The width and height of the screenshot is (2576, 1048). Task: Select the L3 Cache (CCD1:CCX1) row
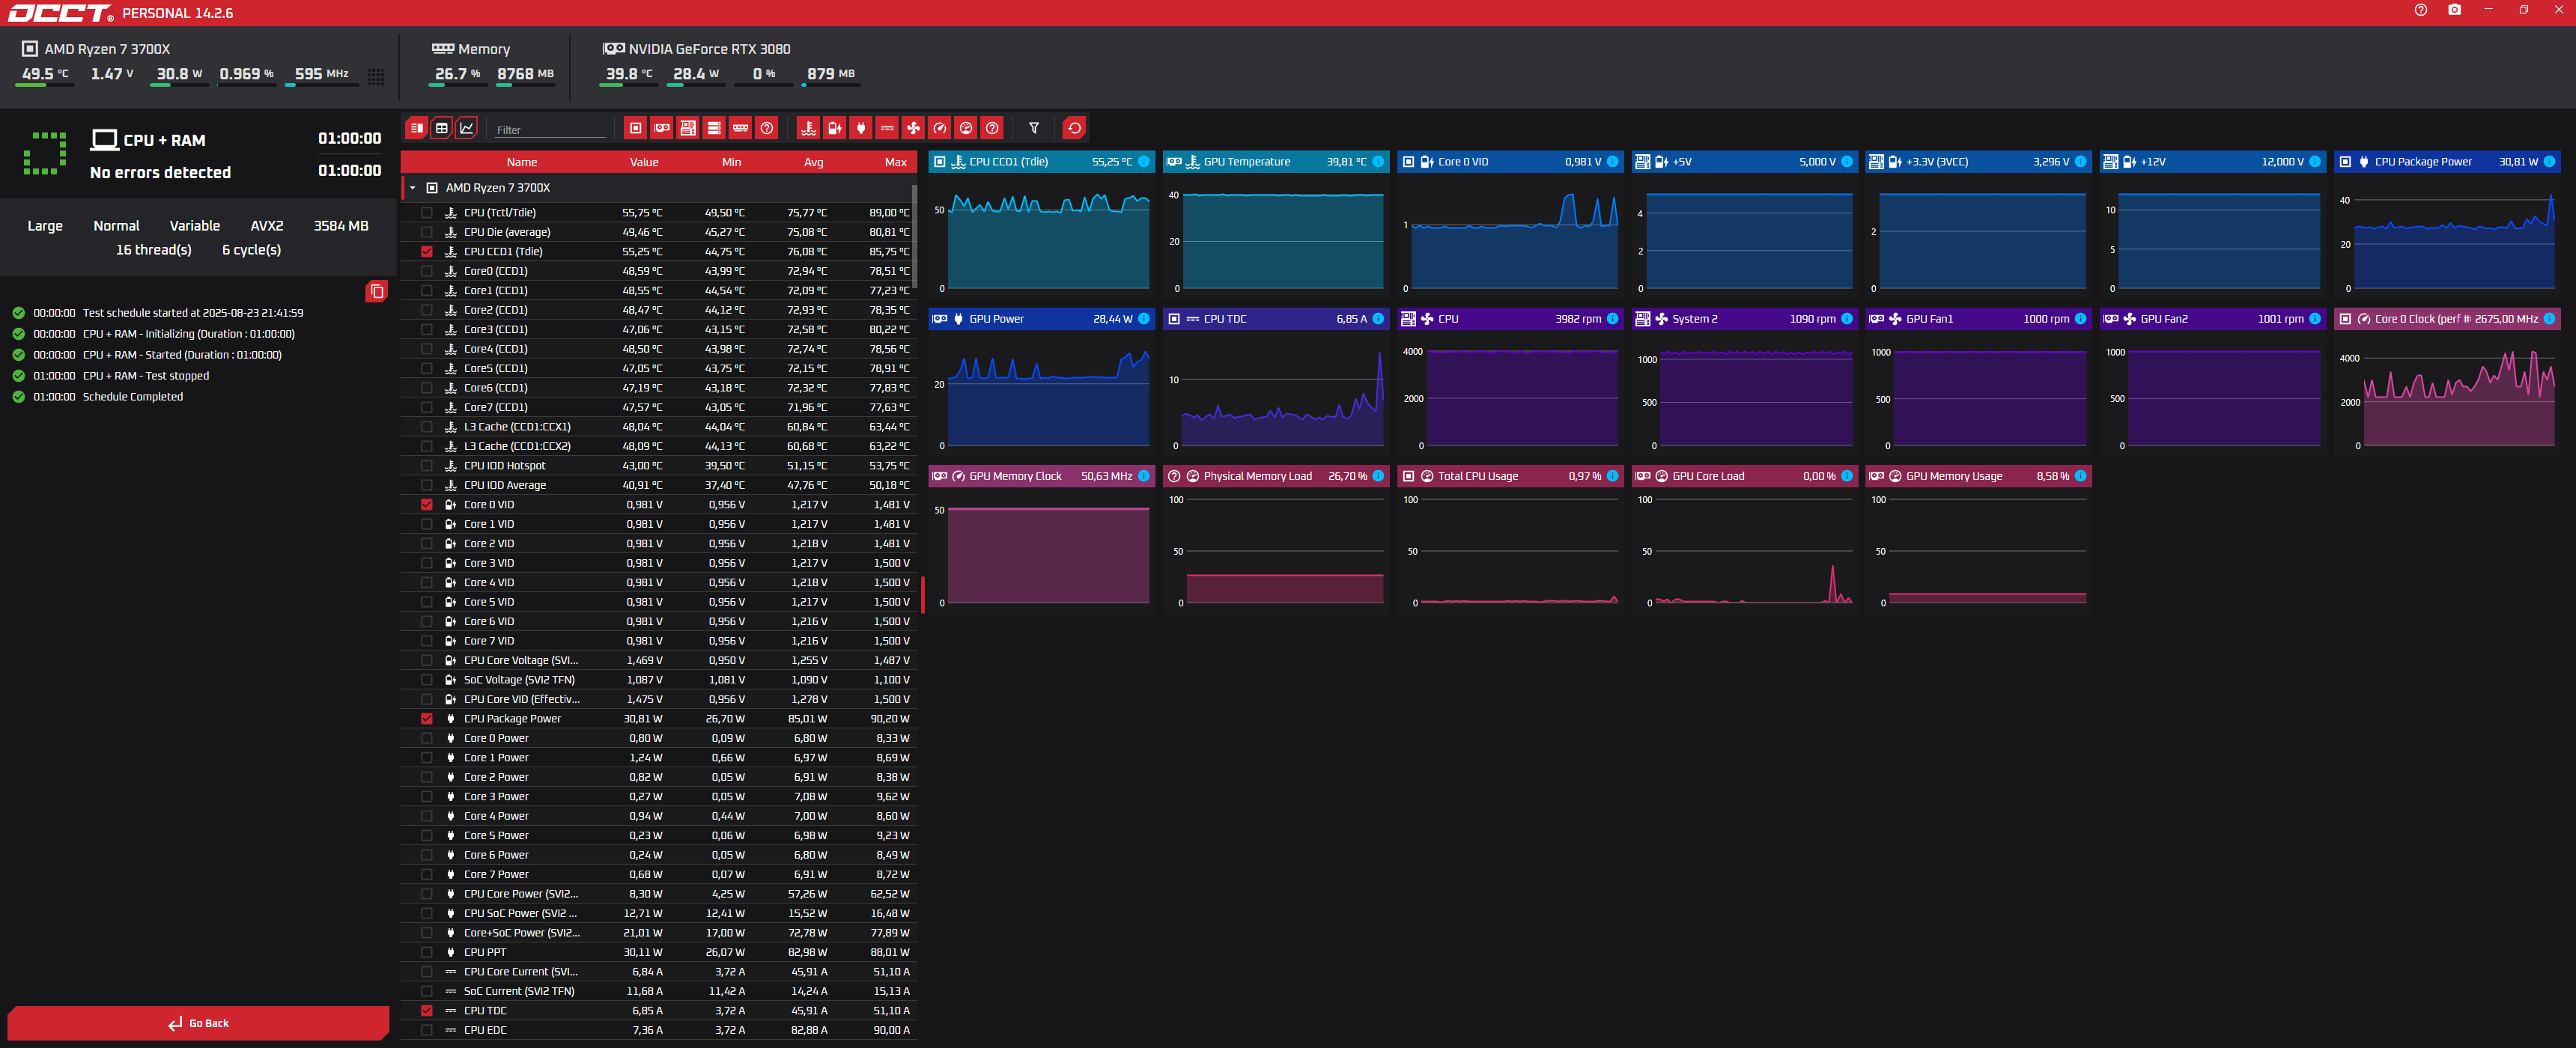658,427
